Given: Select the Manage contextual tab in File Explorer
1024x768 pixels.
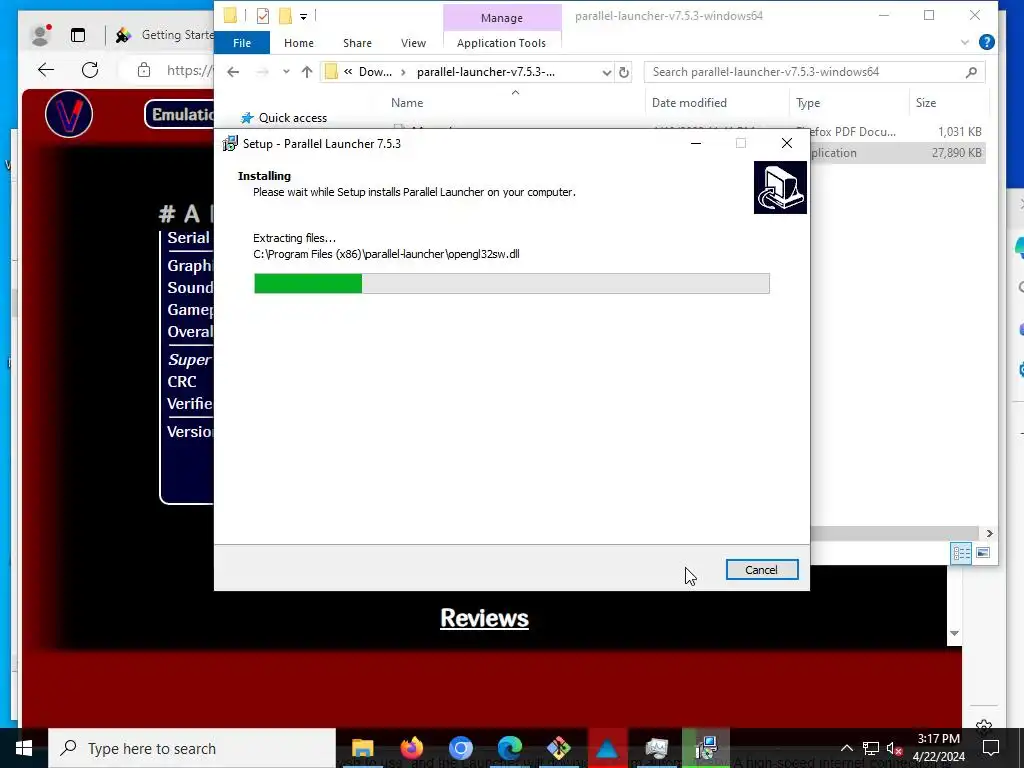Looking at the screenshot, I should click(502, 18).
